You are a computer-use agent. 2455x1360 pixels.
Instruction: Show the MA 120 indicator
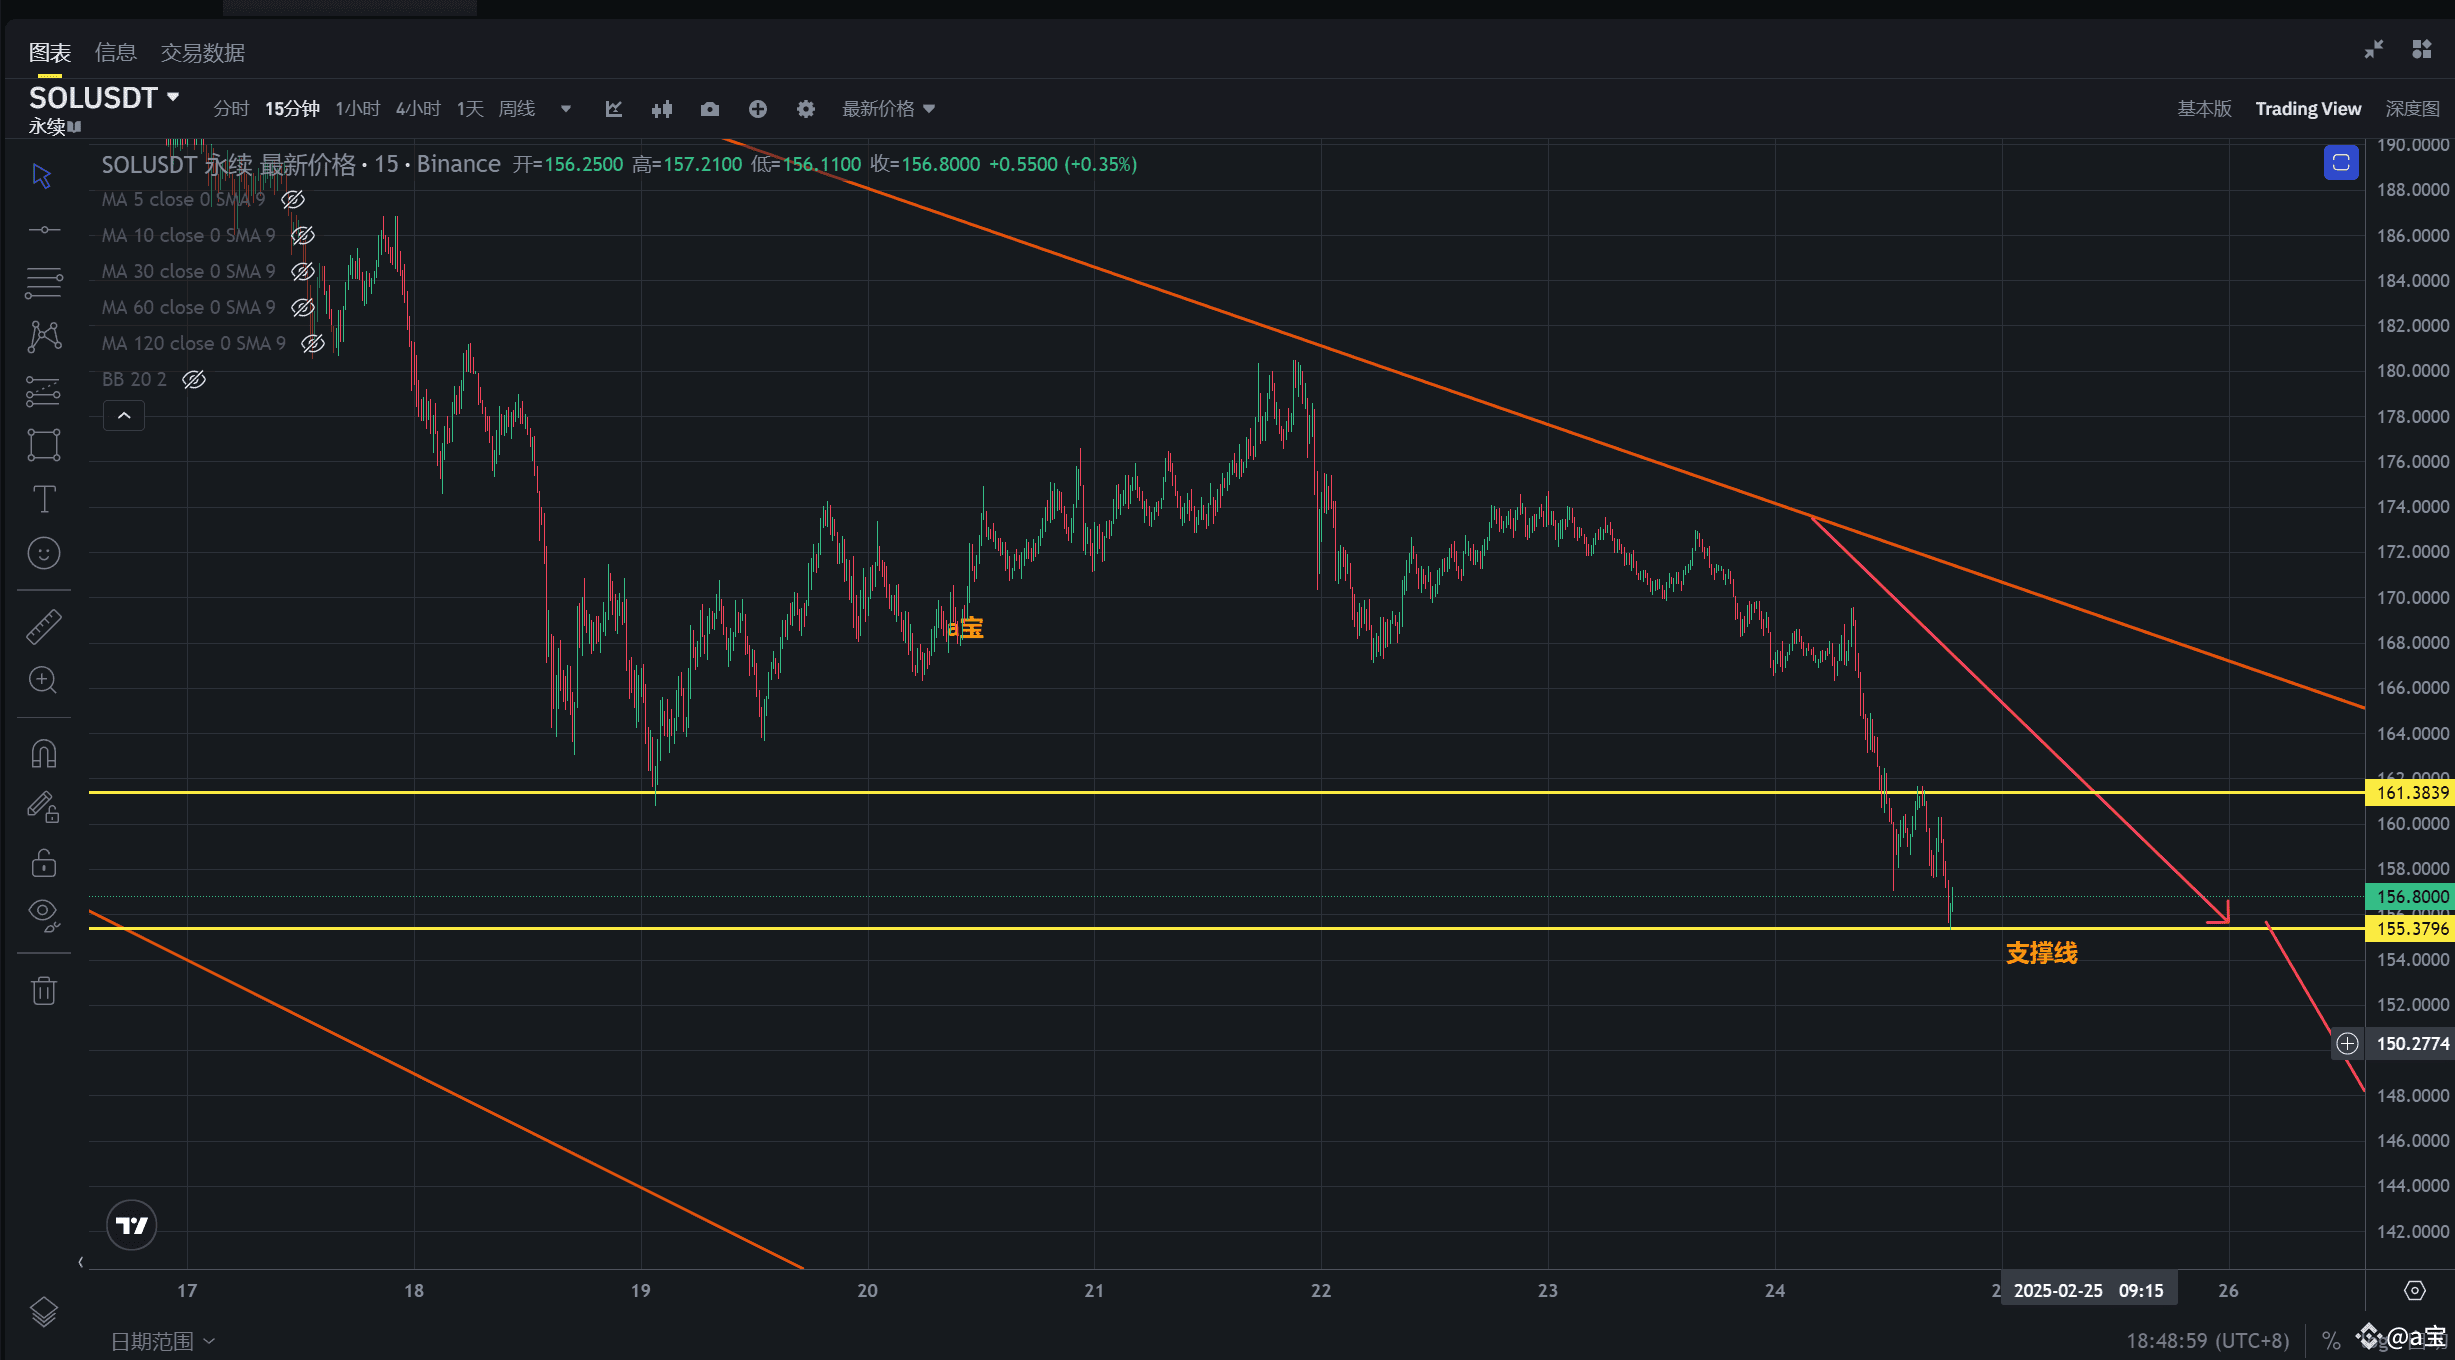click(x=313, y=344)
